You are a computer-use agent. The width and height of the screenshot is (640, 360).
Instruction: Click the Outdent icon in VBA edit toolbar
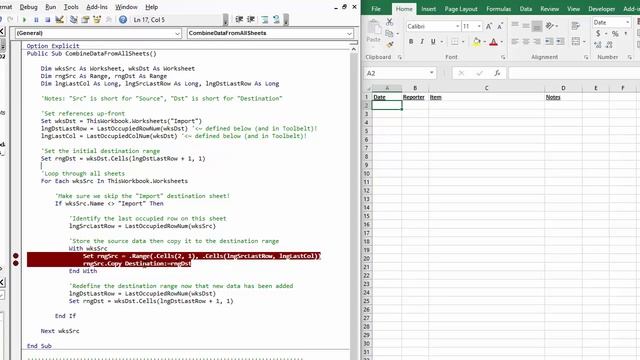coord(251,20)
